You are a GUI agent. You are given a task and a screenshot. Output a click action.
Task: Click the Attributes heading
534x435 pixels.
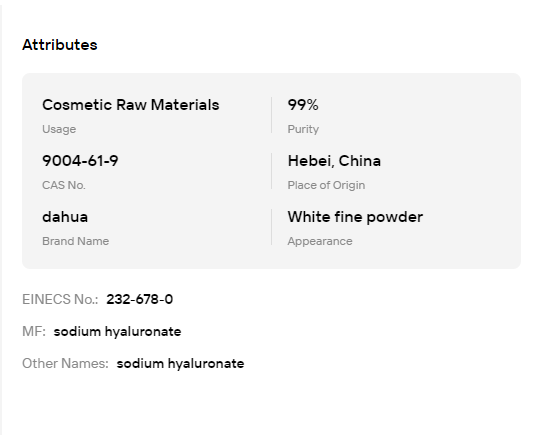pos(60,45)
